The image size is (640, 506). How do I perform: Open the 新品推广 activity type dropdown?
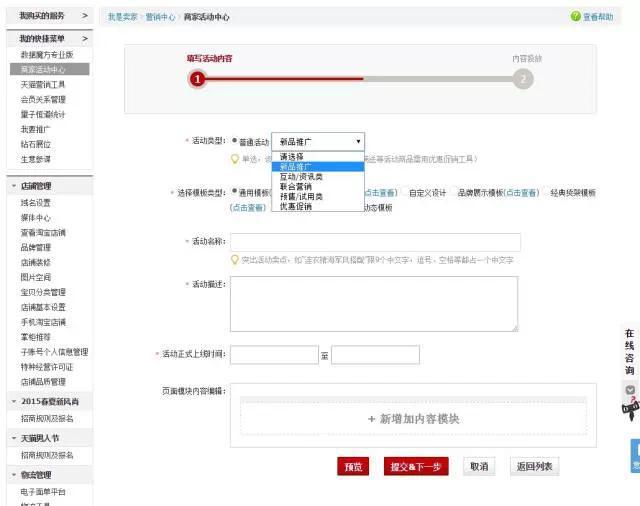(318, 142)
